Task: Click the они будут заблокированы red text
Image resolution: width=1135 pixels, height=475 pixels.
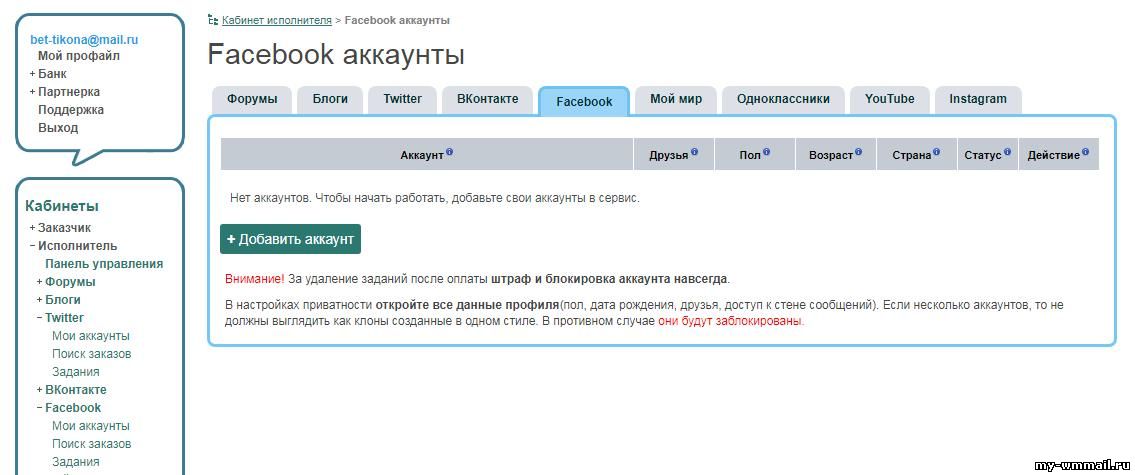Action: pyautogui.click(x=731, y=321)
